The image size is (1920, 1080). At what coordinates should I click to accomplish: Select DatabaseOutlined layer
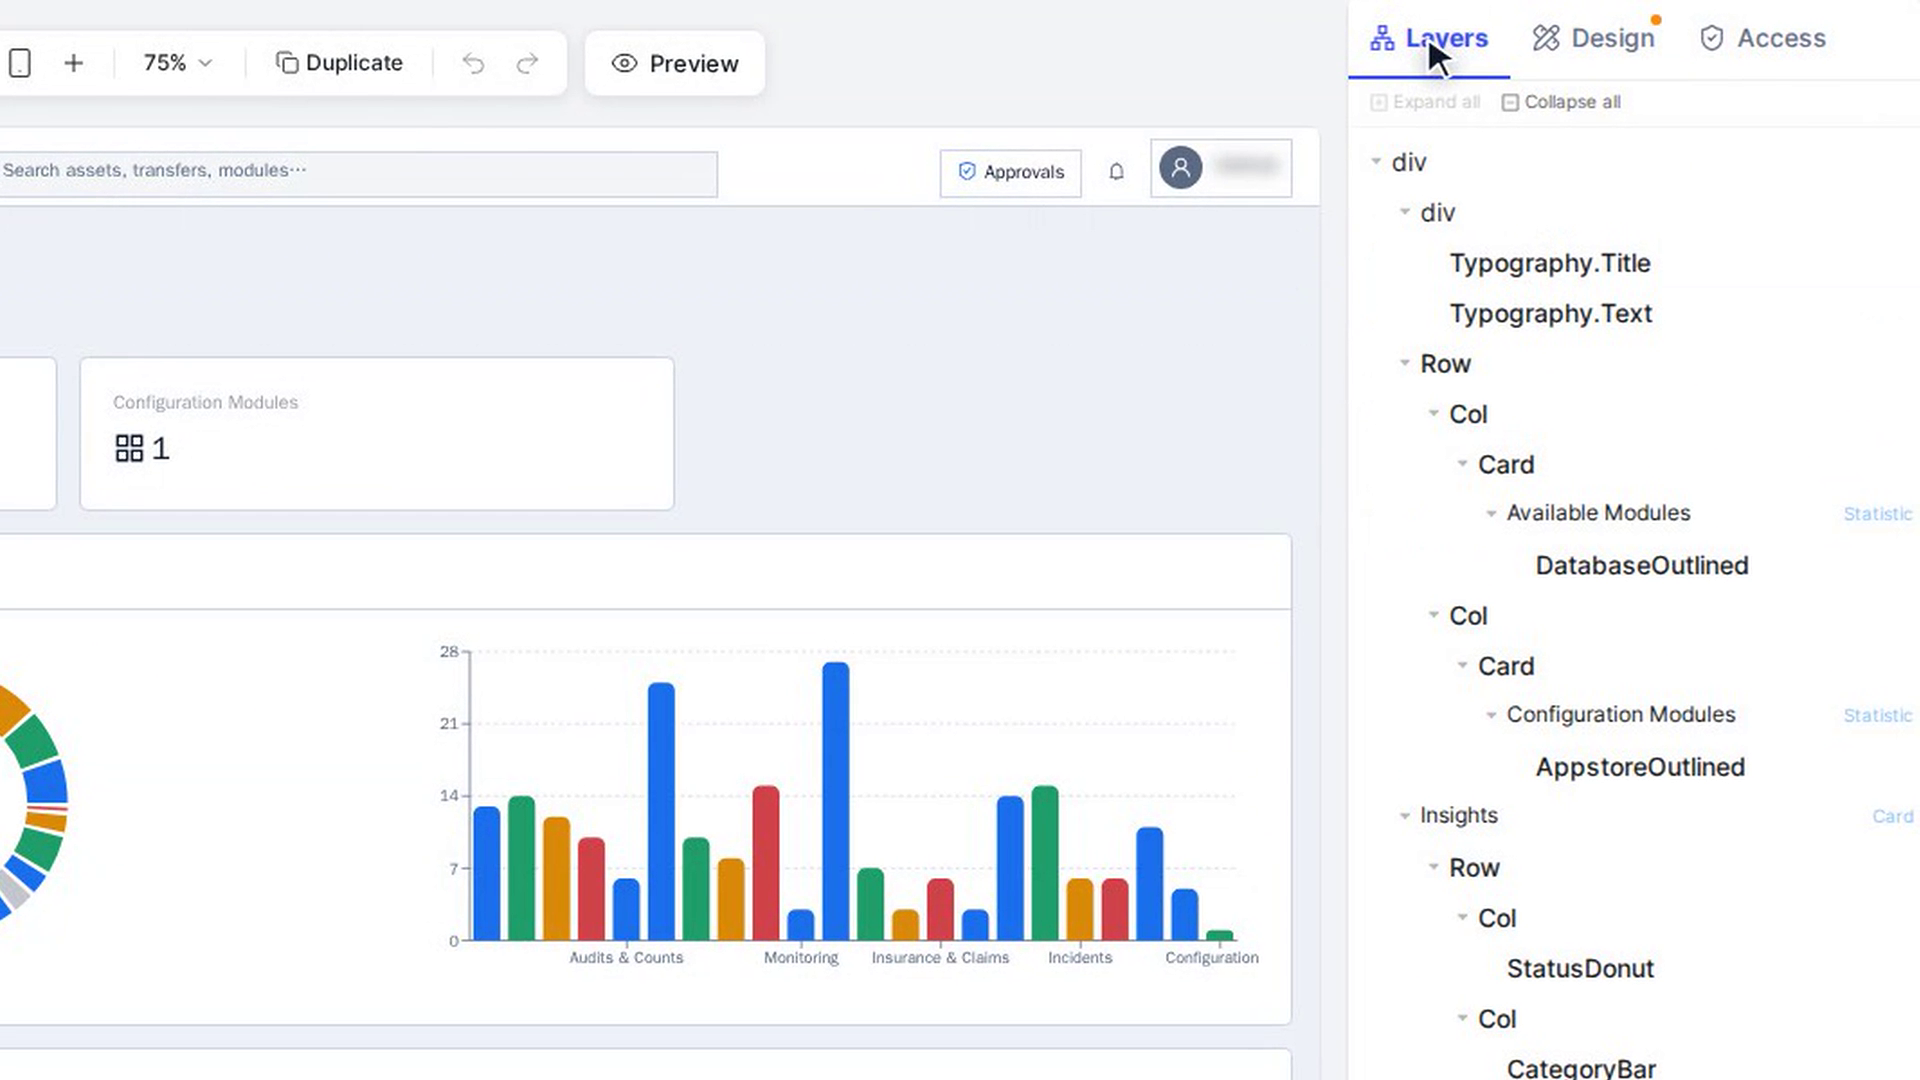tap(1642, 565)
